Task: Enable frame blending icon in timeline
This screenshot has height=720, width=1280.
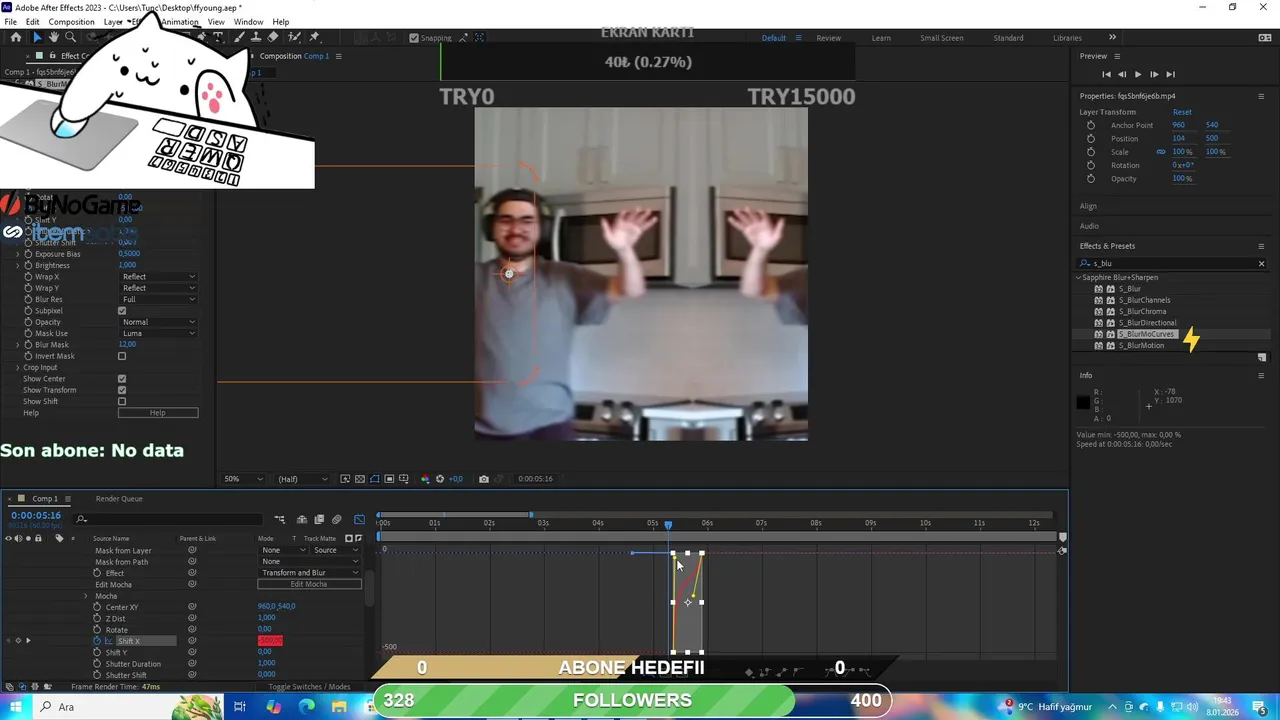Action: click(x=319, y=519)
